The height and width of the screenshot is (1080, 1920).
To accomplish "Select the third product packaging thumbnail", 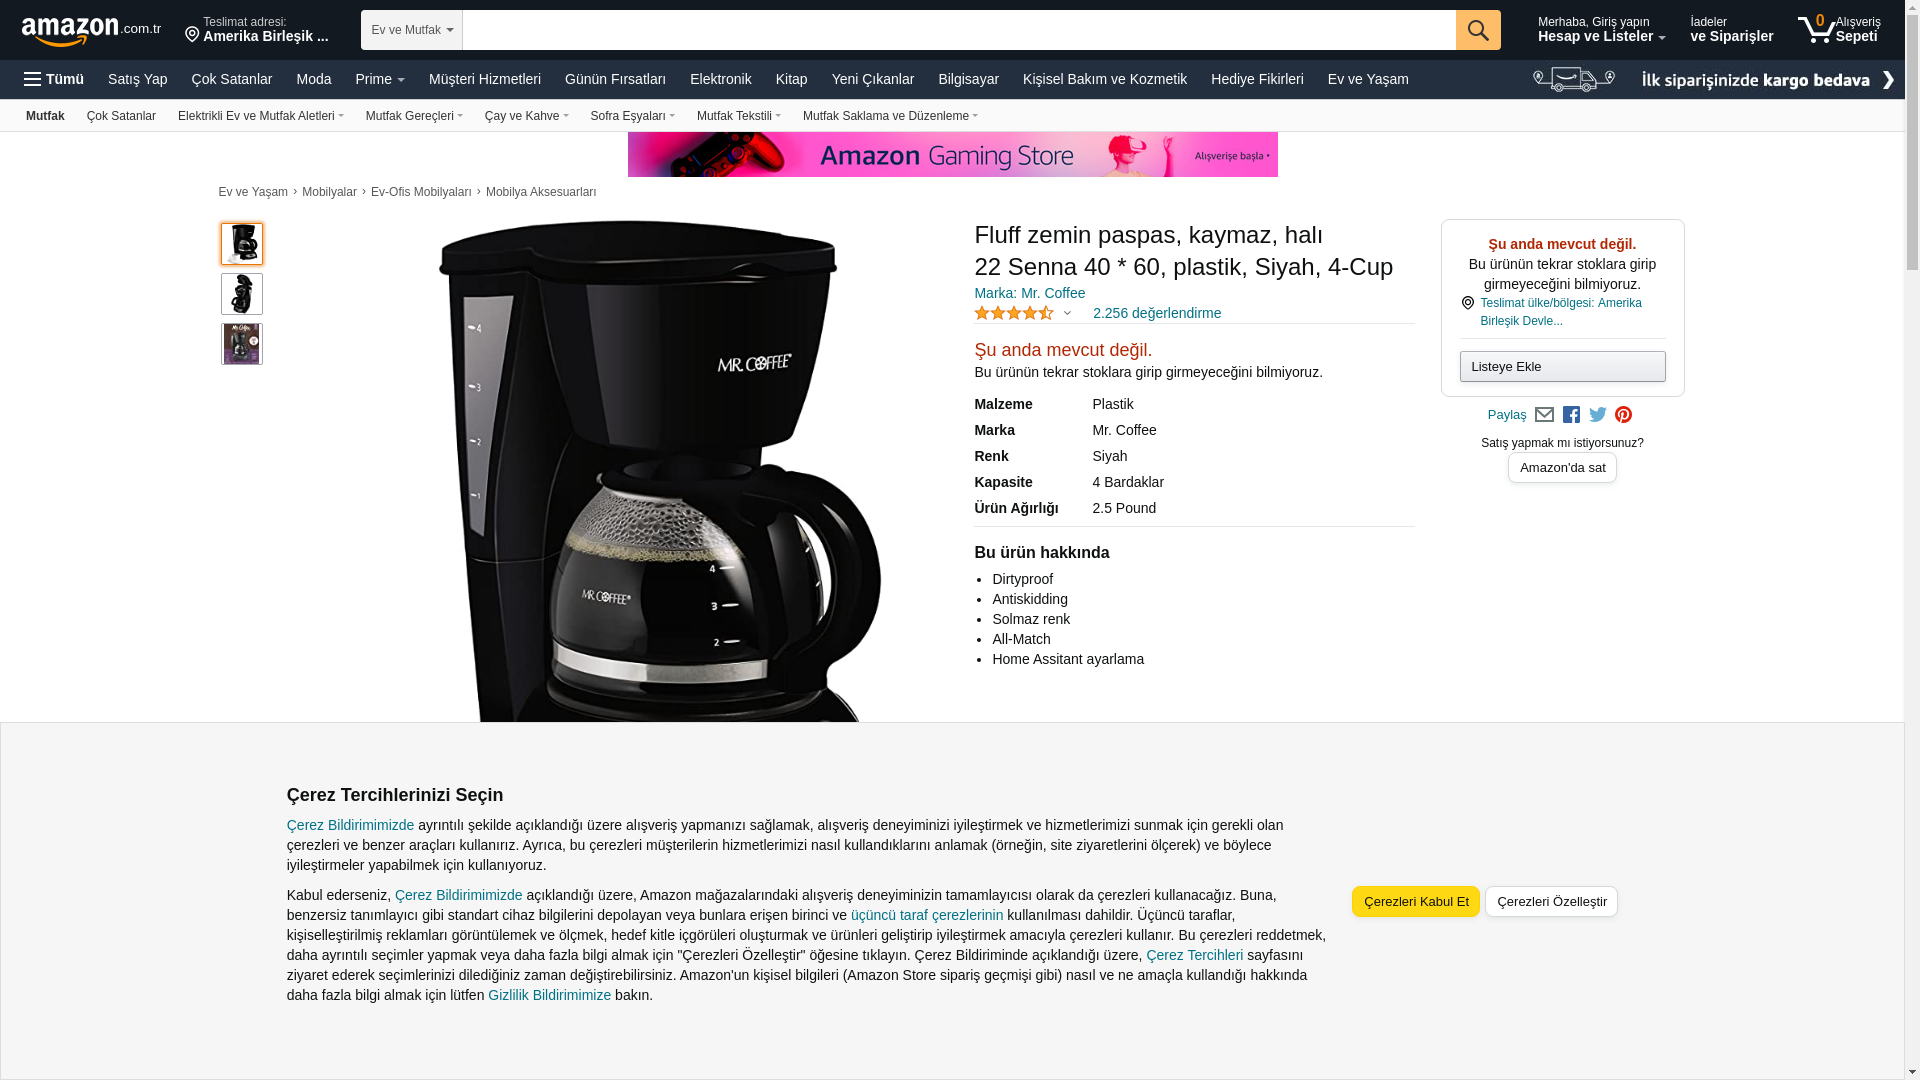I will coord(242,344).
